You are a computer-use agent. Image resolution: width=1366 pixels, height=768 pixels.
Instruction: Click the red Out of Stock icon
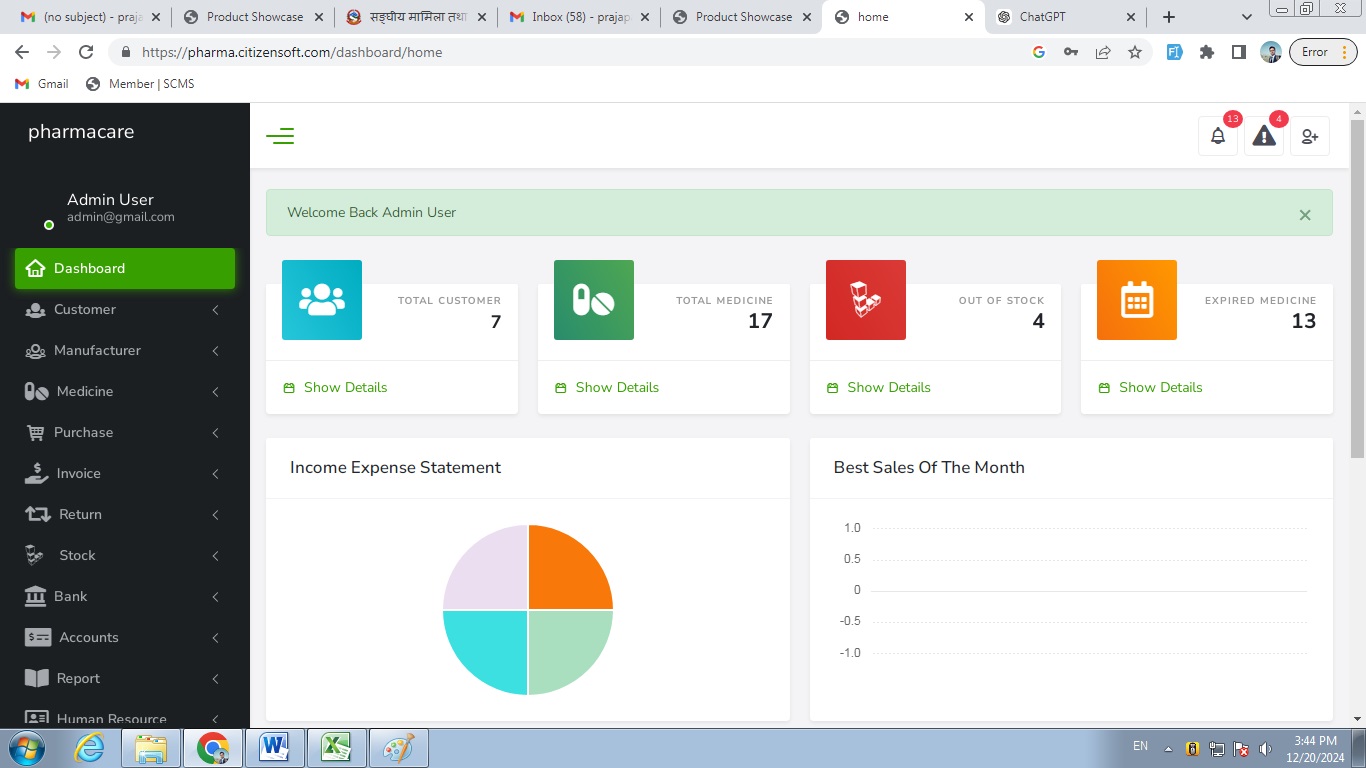click(x=865, y=300)
